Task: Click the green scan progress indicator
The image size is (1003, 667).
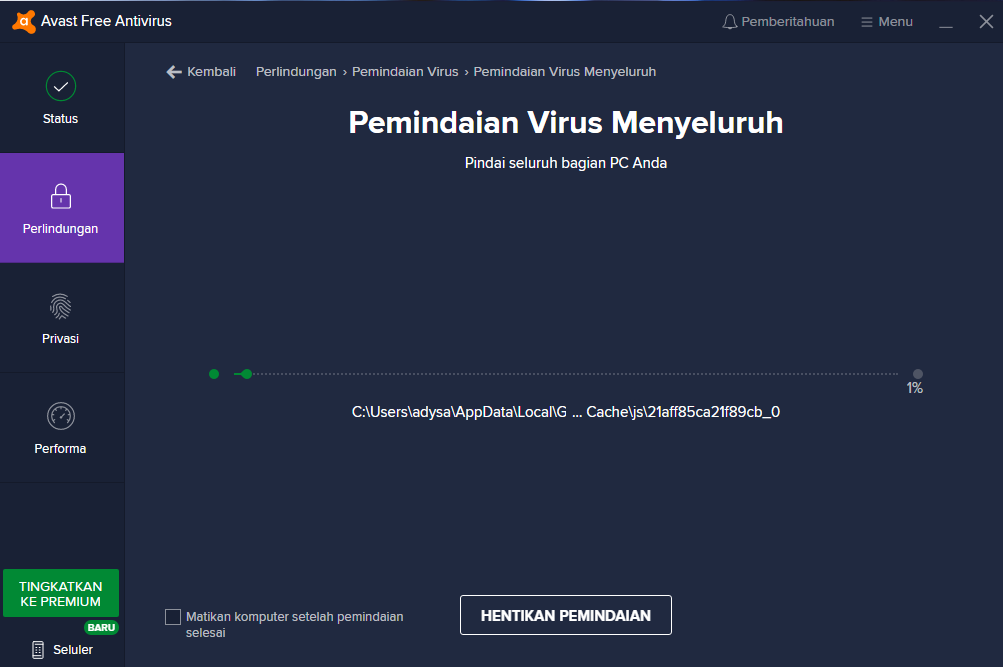Action: click(x=245, y=374)
